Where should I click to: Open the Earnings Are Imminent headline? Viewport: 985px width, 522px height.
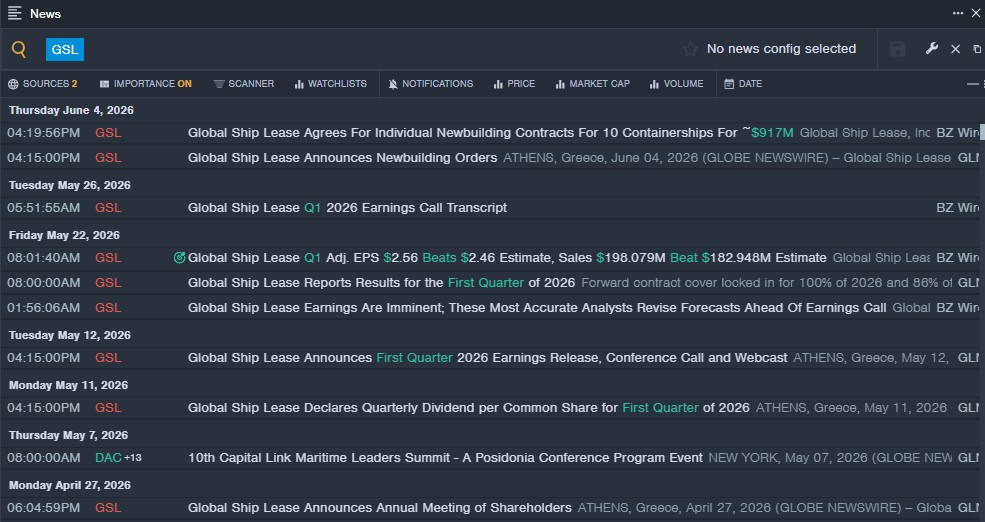537,308
